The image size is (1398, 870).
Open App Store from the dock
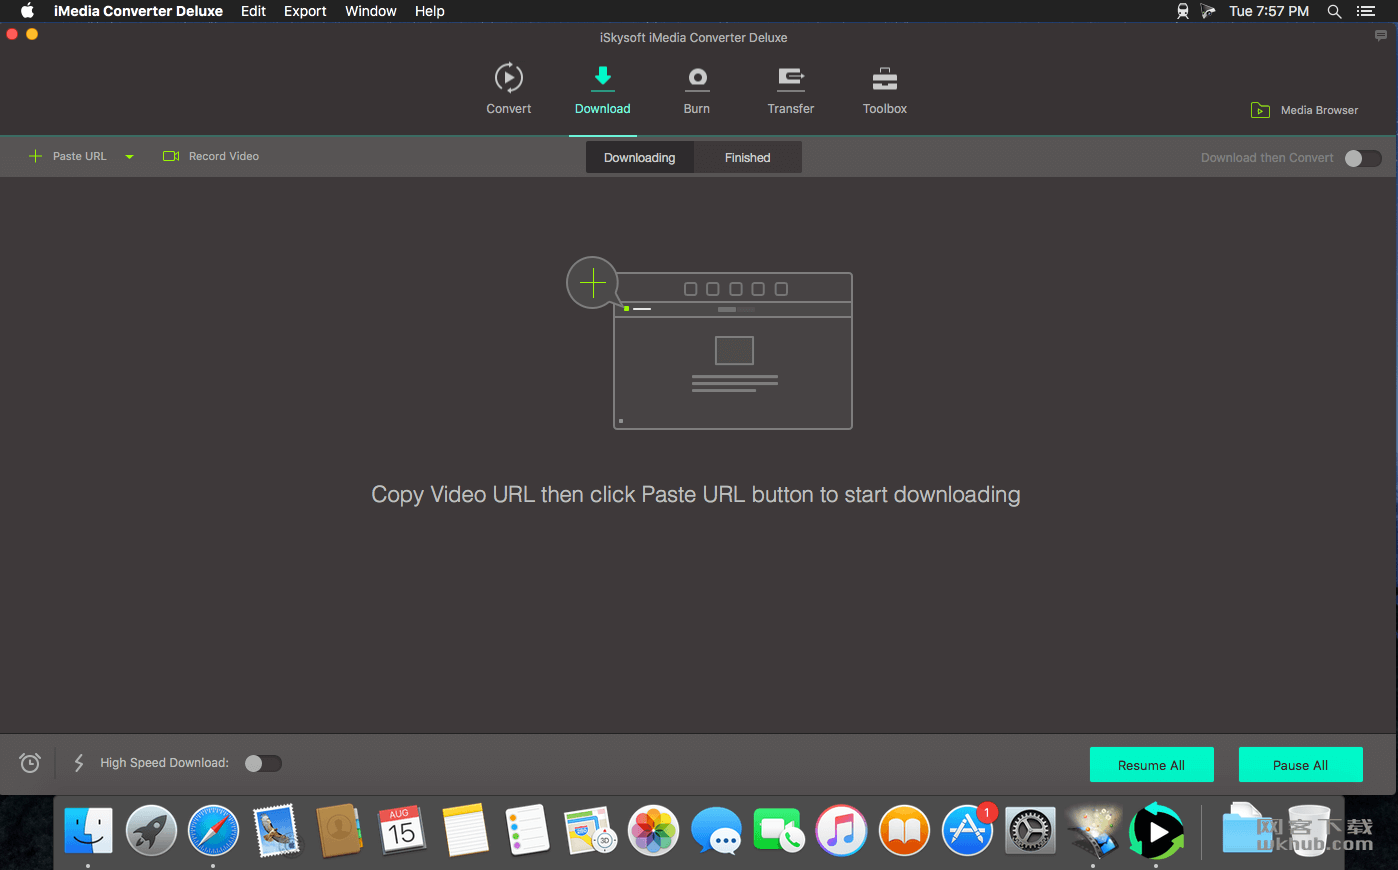967,831
